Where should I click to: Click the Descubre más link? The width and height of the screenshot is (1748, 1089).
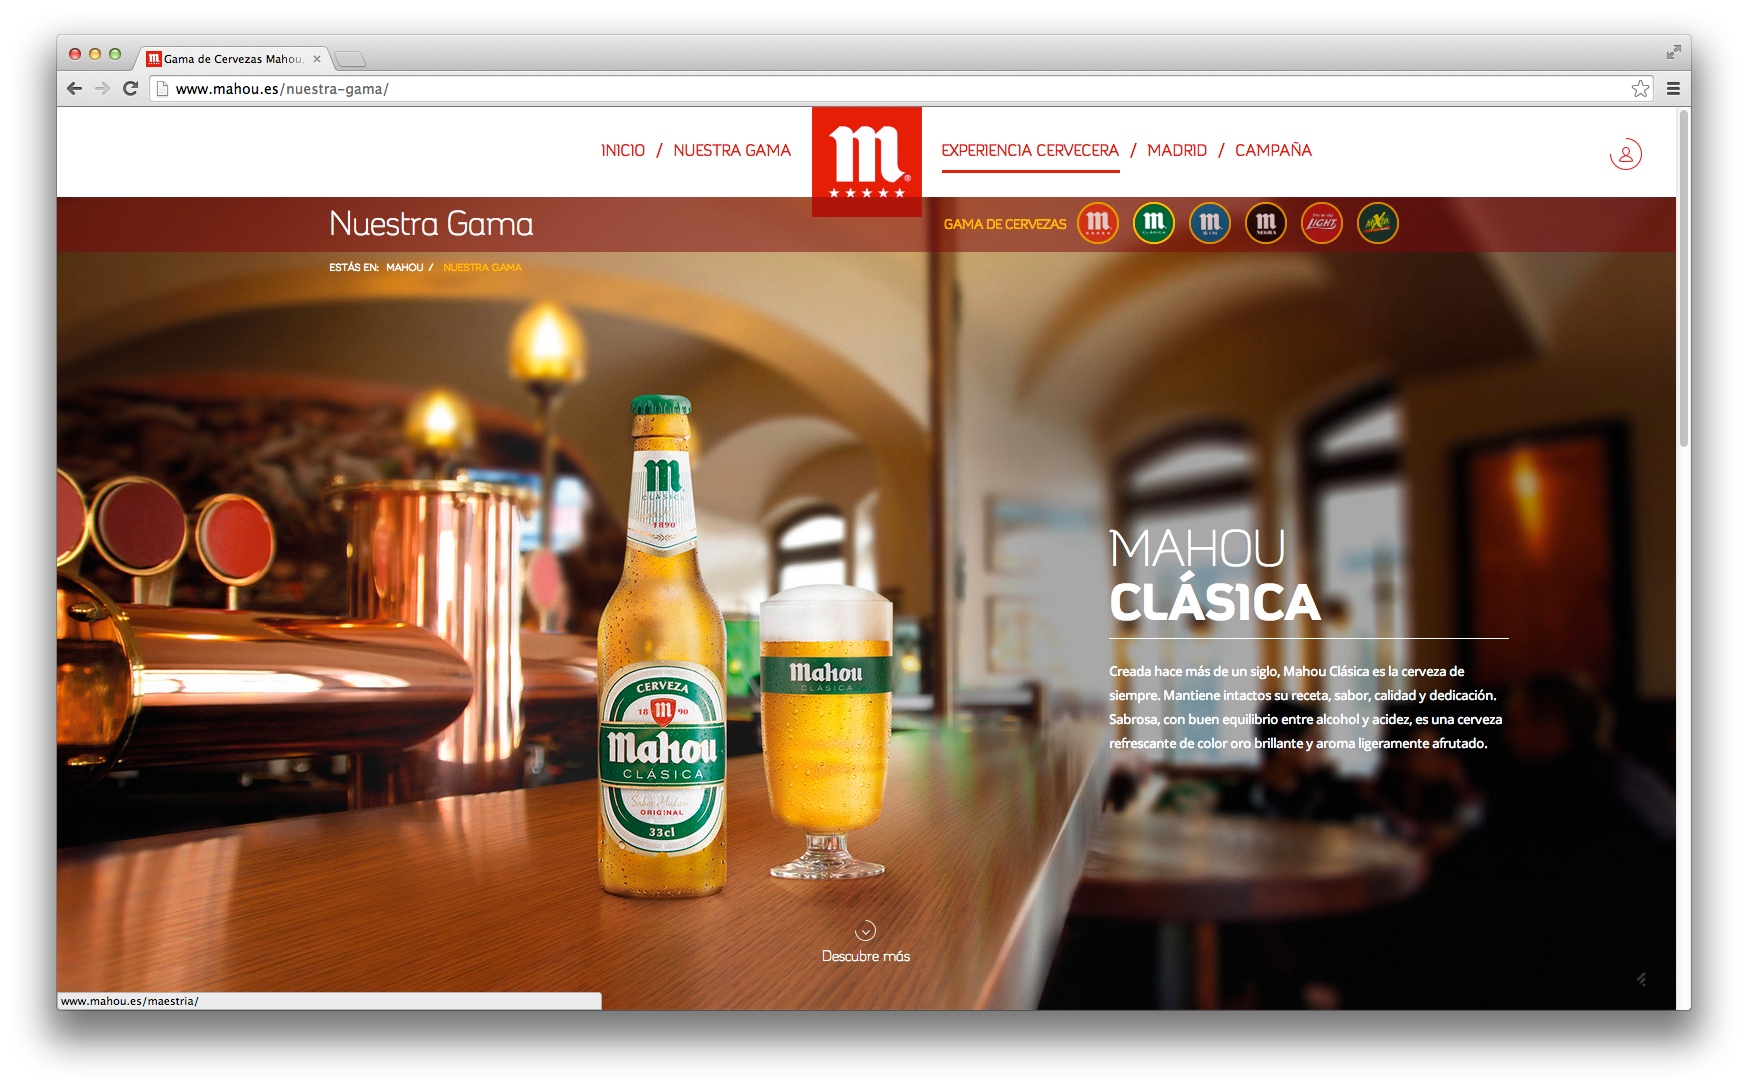pos(866,956)
